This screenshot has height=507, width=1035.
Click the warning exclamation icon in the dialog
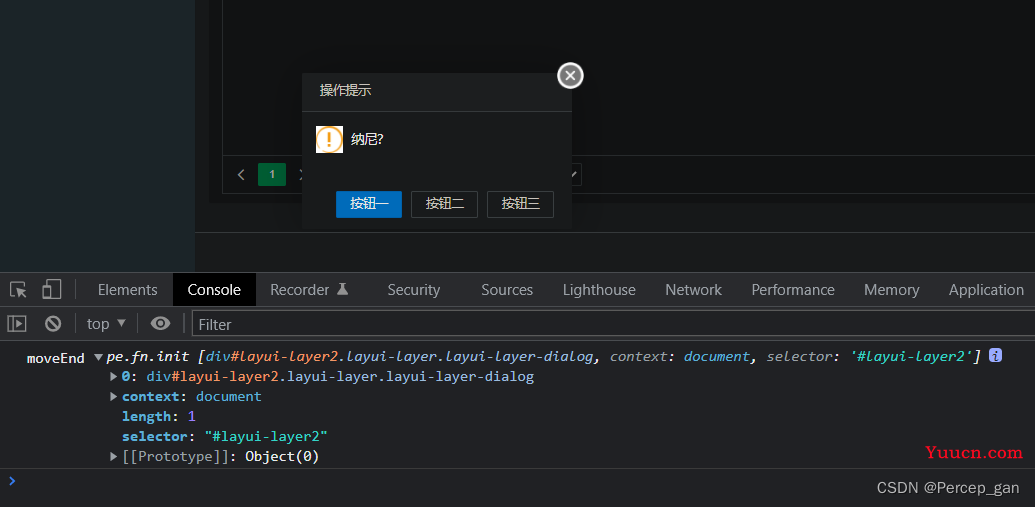[x=329, y=139]
